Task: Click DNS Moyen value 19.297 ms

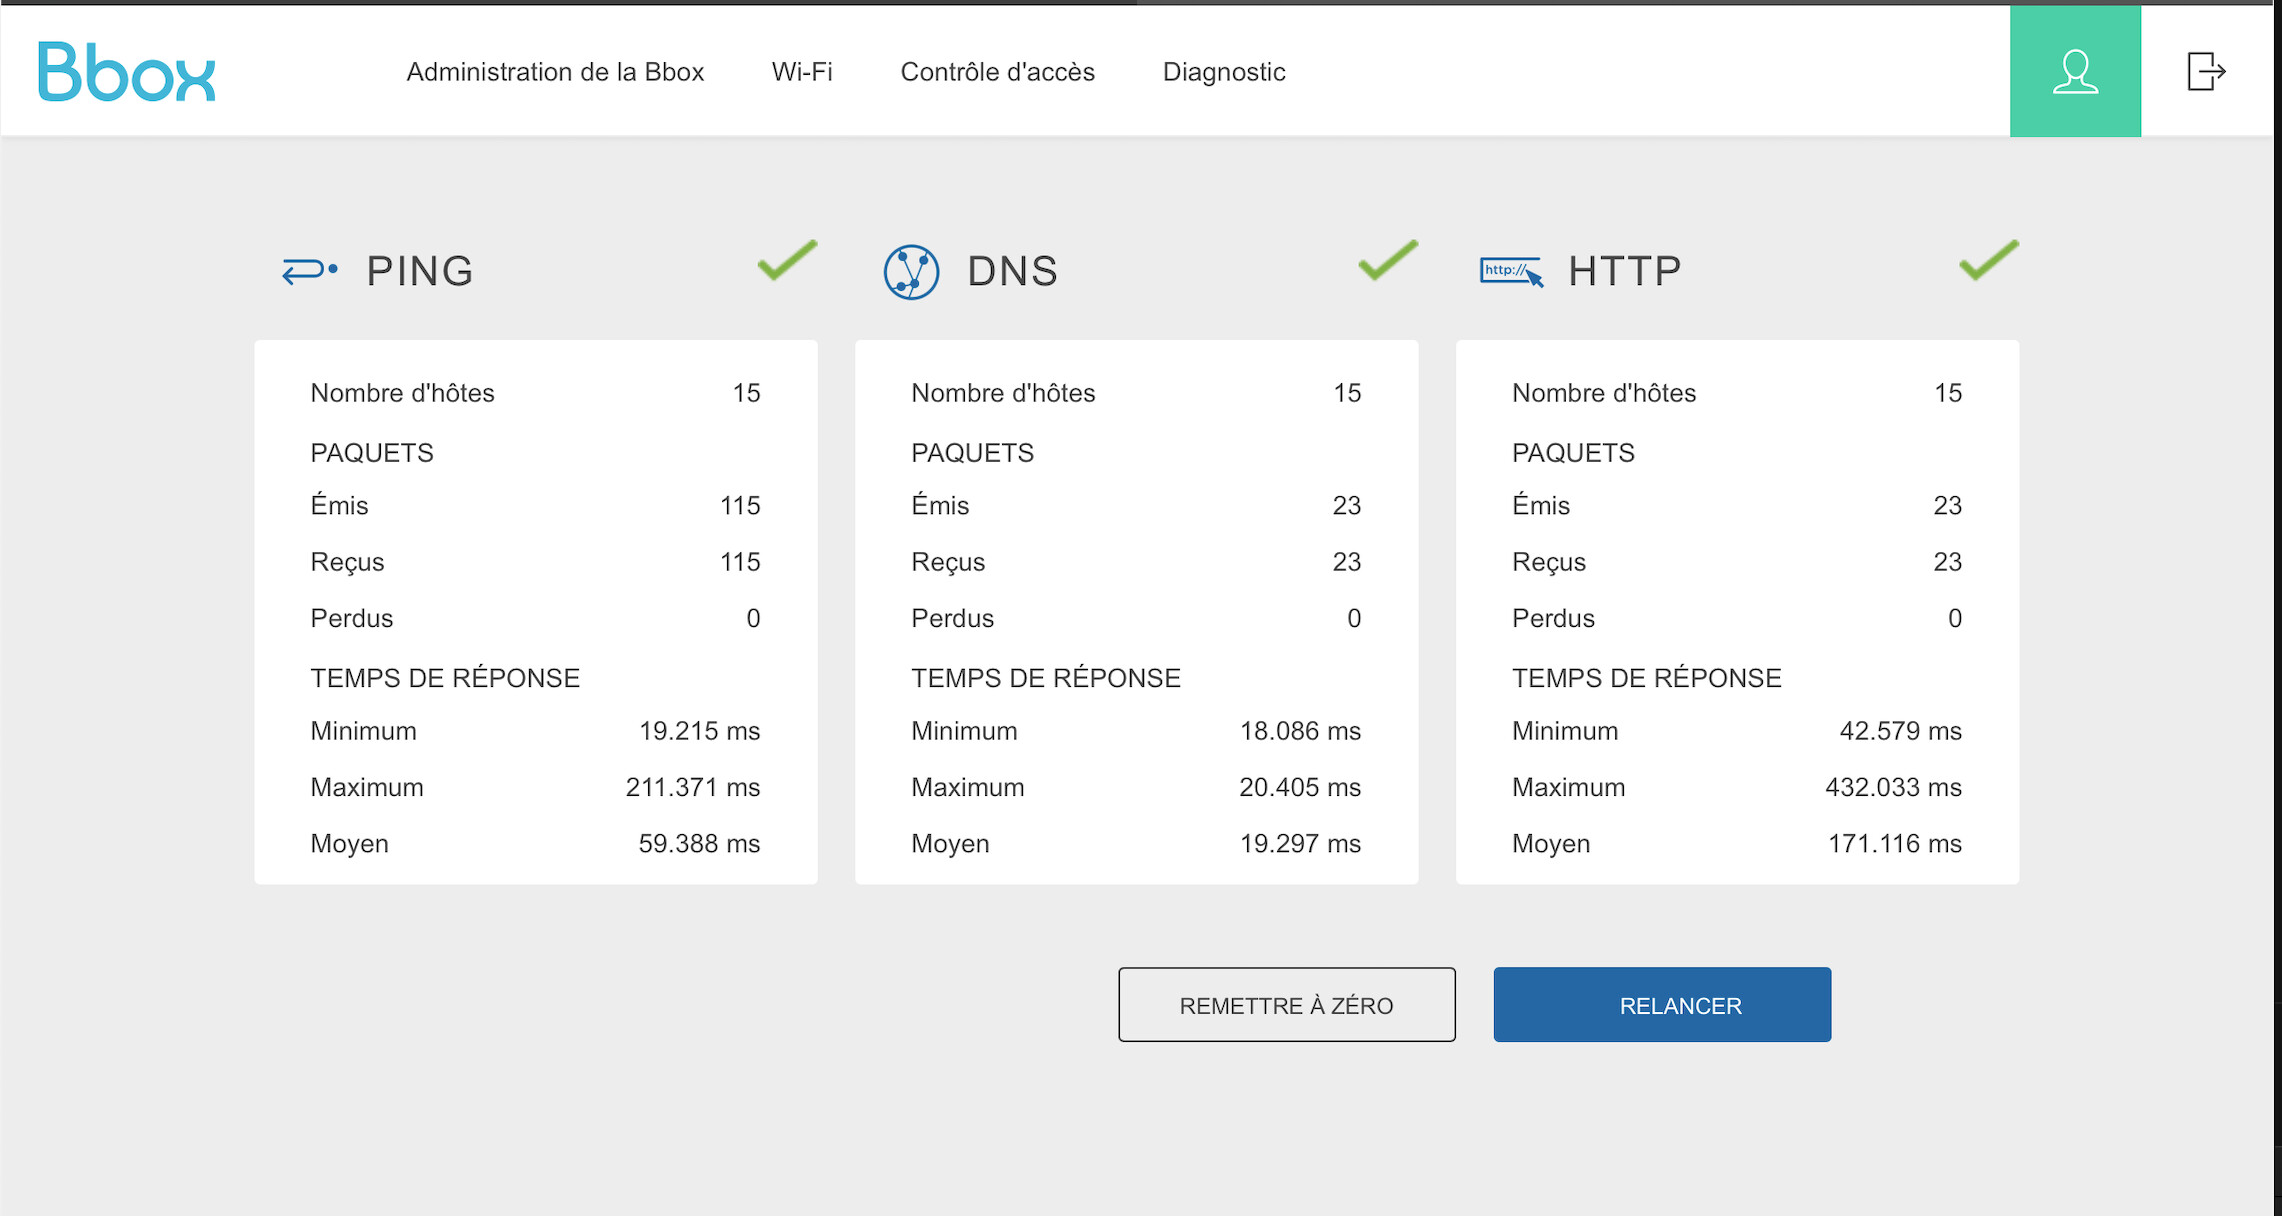Action: (x=1300, y=843)
